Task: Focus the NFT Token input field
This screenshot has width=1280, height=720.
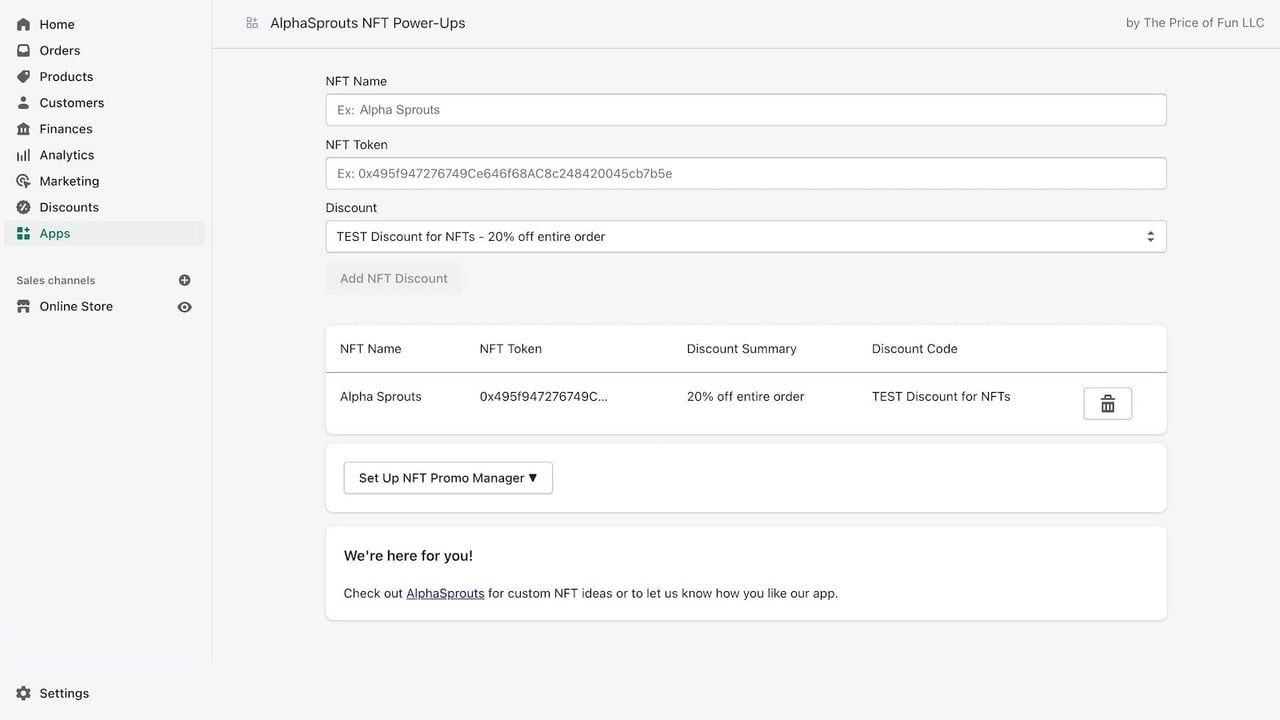Action: click(746, 173)
